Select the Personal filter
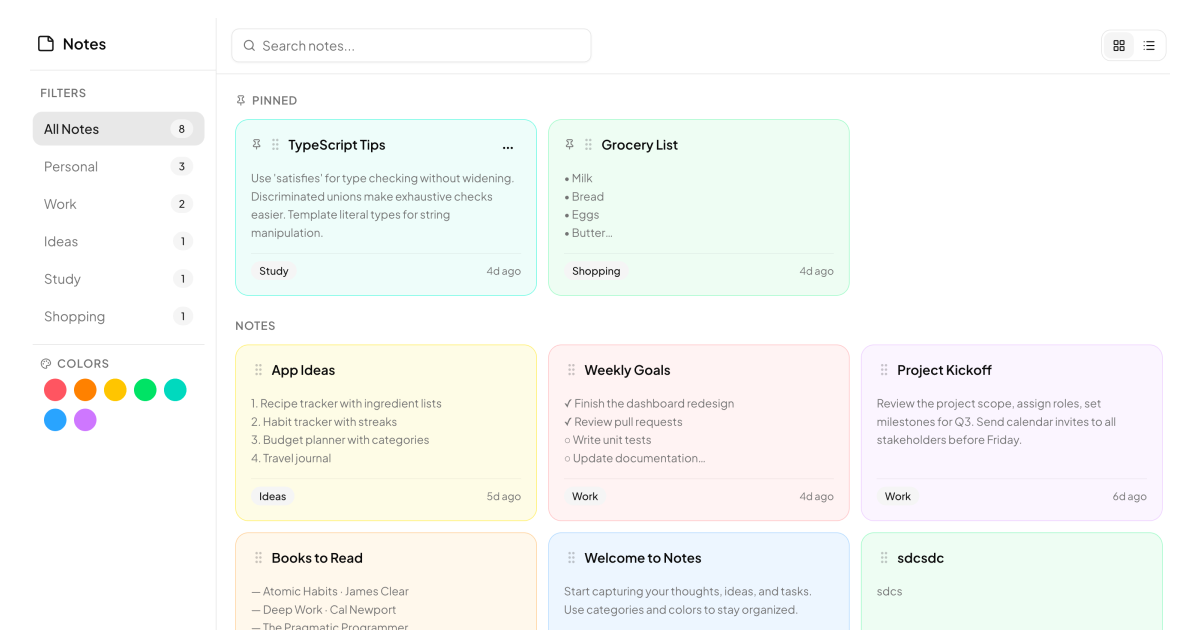Image resolution: width=1200 pixels, height=630 pixels. pyautogui.click(x=118, y=166)
